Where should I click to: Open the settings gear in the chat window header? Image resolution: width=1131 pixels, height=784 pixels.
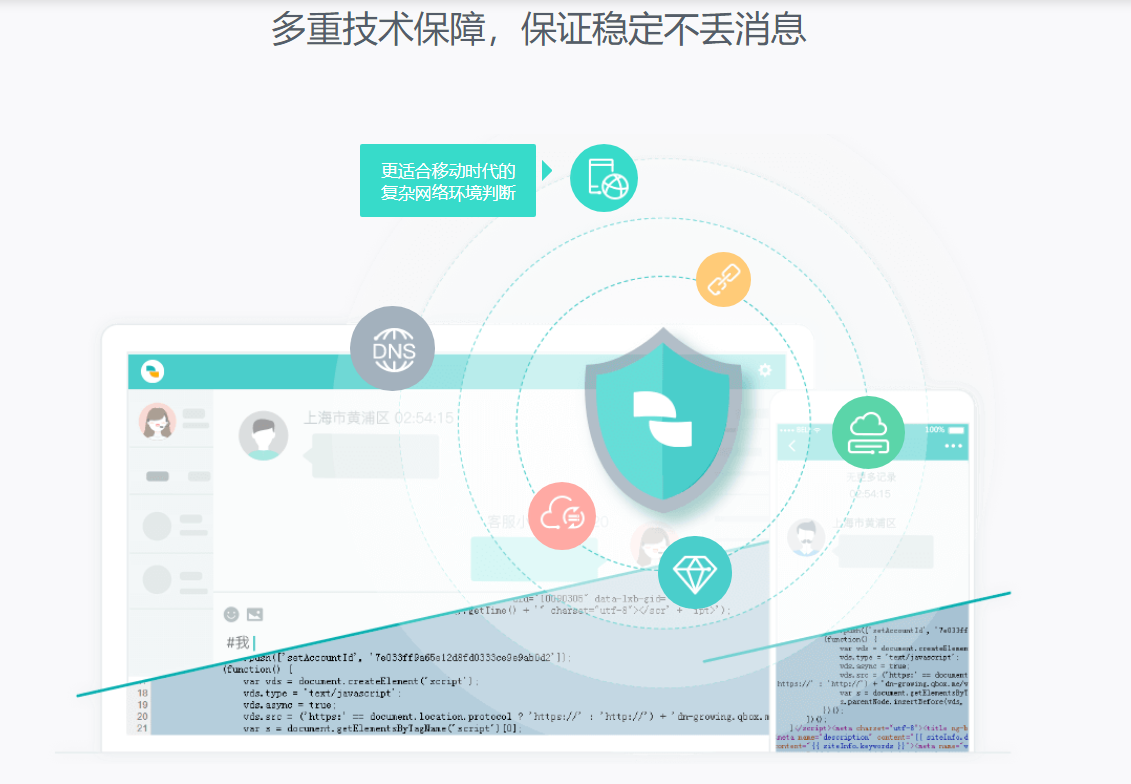tap(765, 370)
